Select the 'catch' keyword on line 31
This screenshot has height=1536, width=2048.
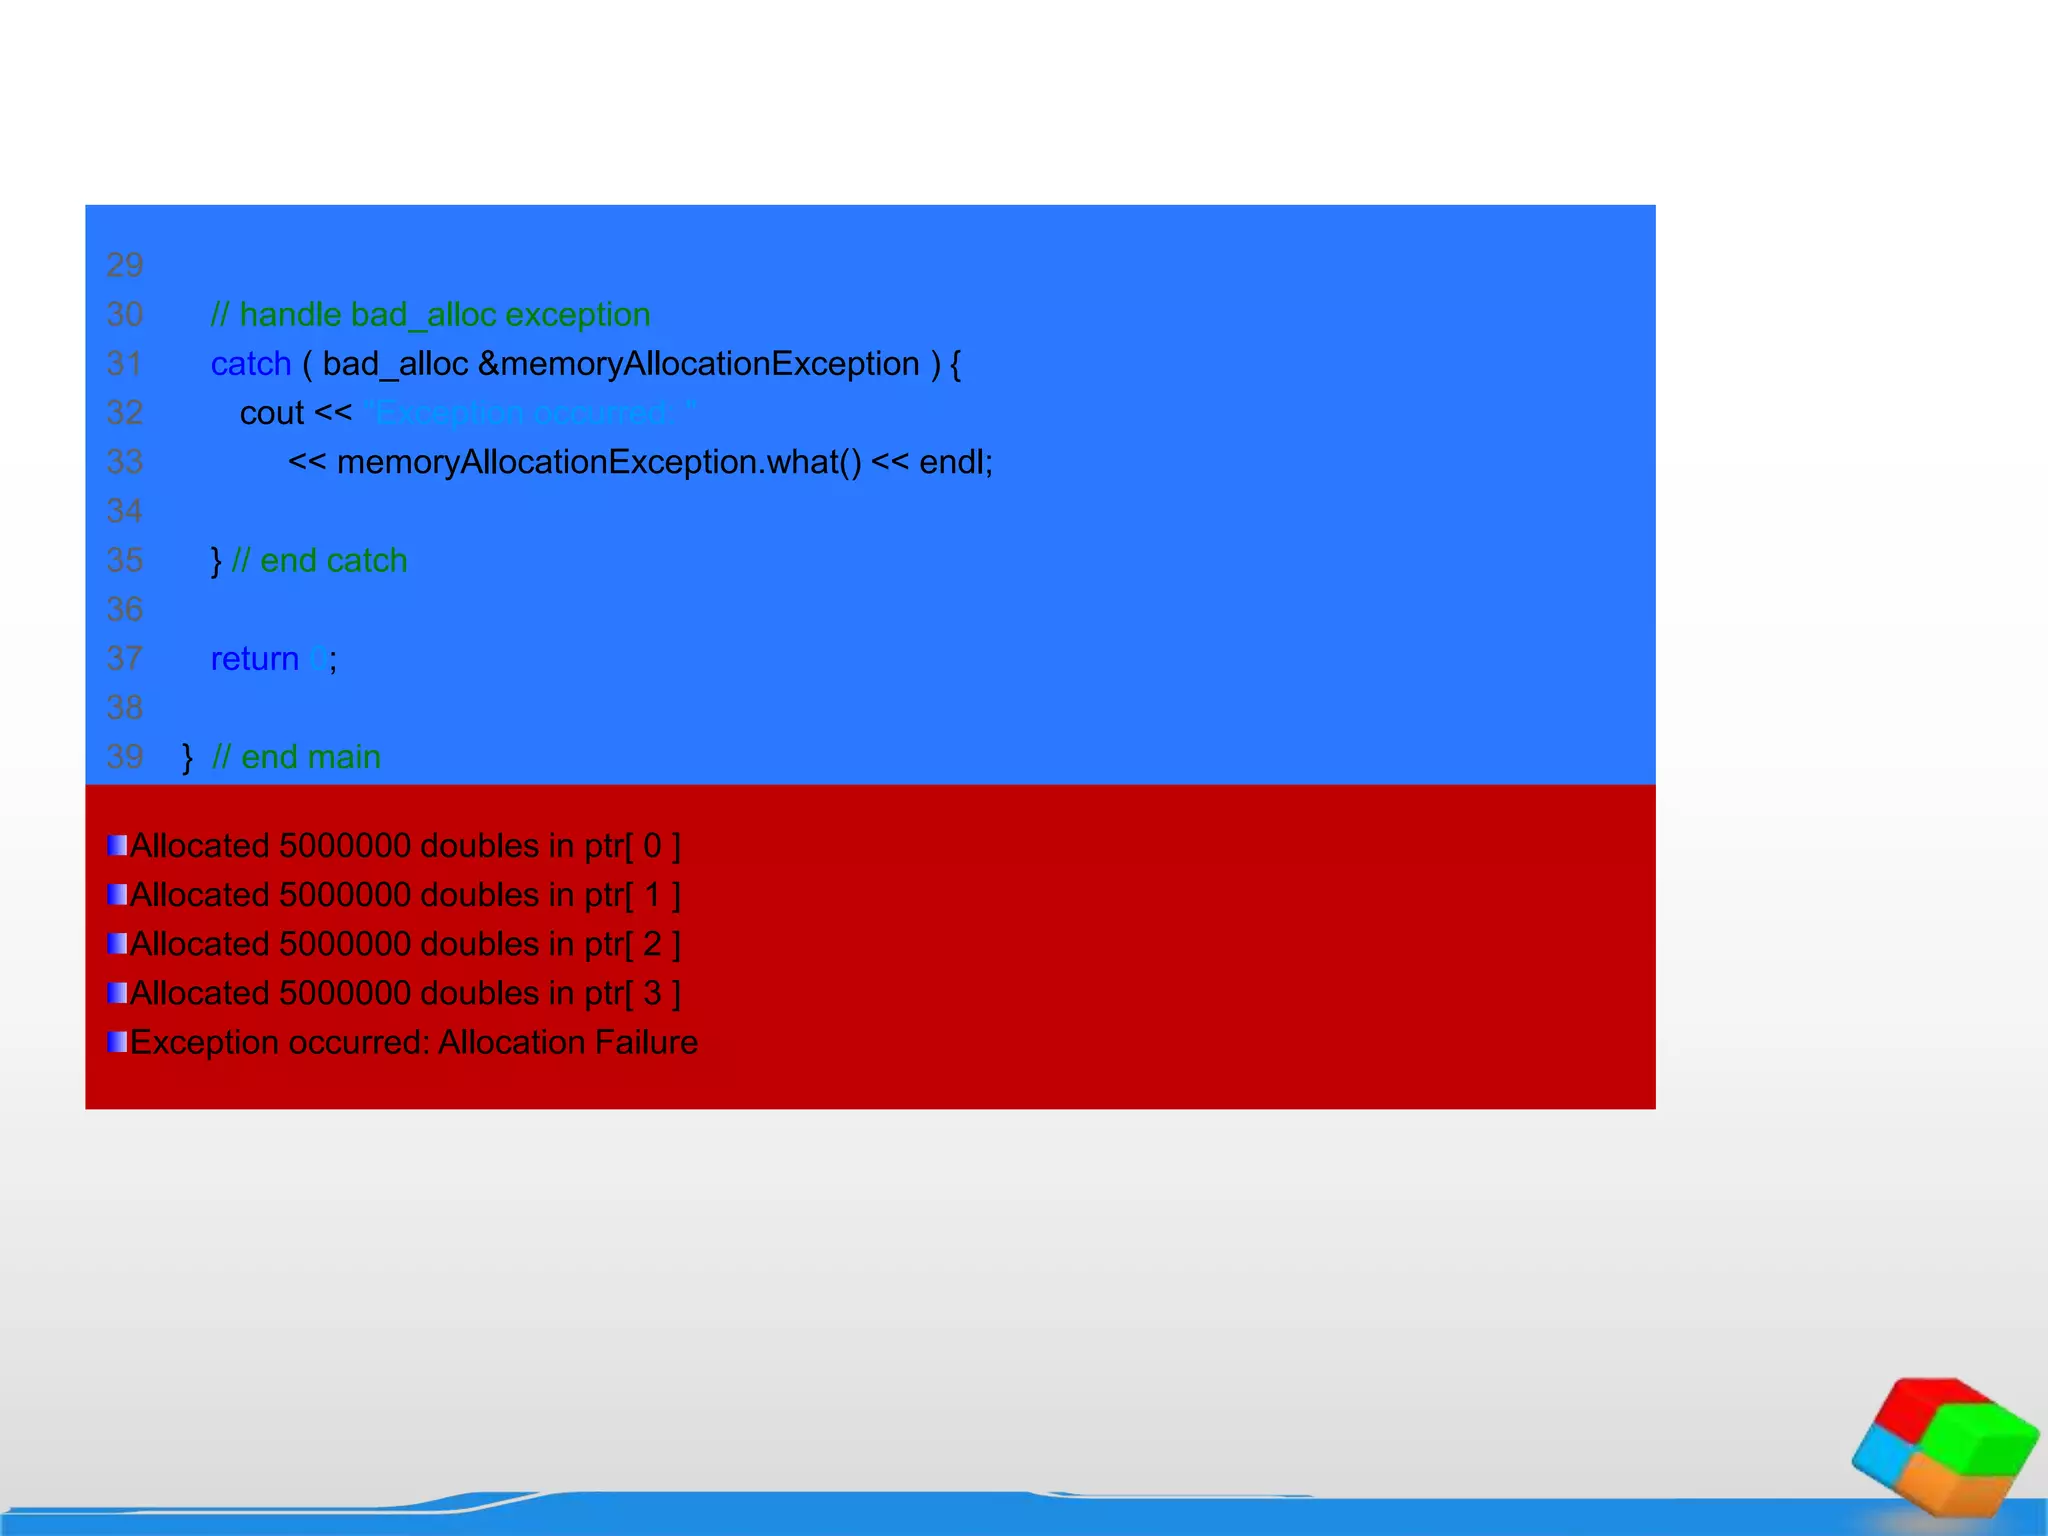(251, 364)
